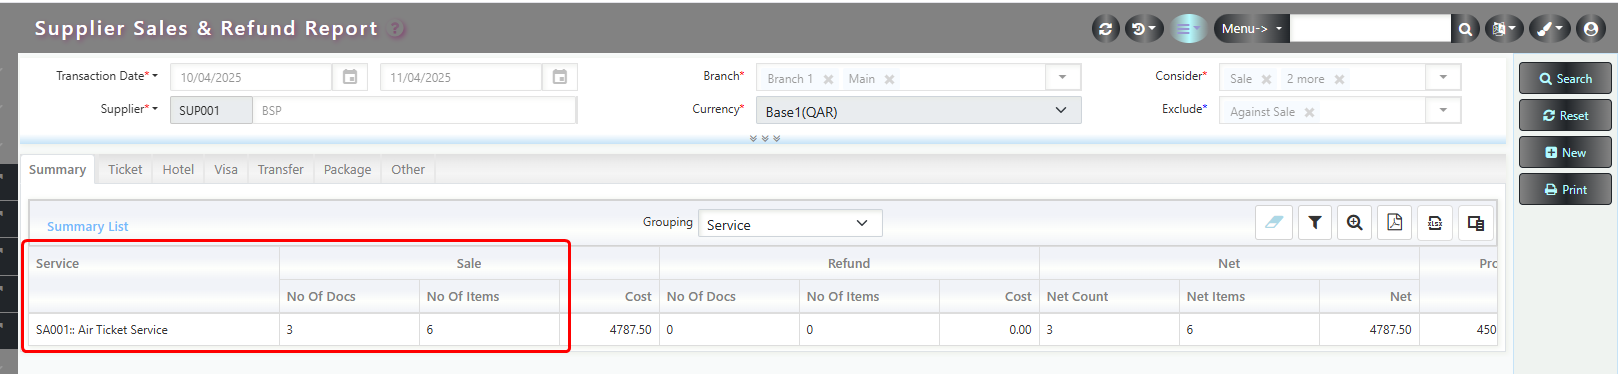1618x374 pixels.
Task: Remove the 2 more tag from Consider
Action: [x=1339, y=79]
